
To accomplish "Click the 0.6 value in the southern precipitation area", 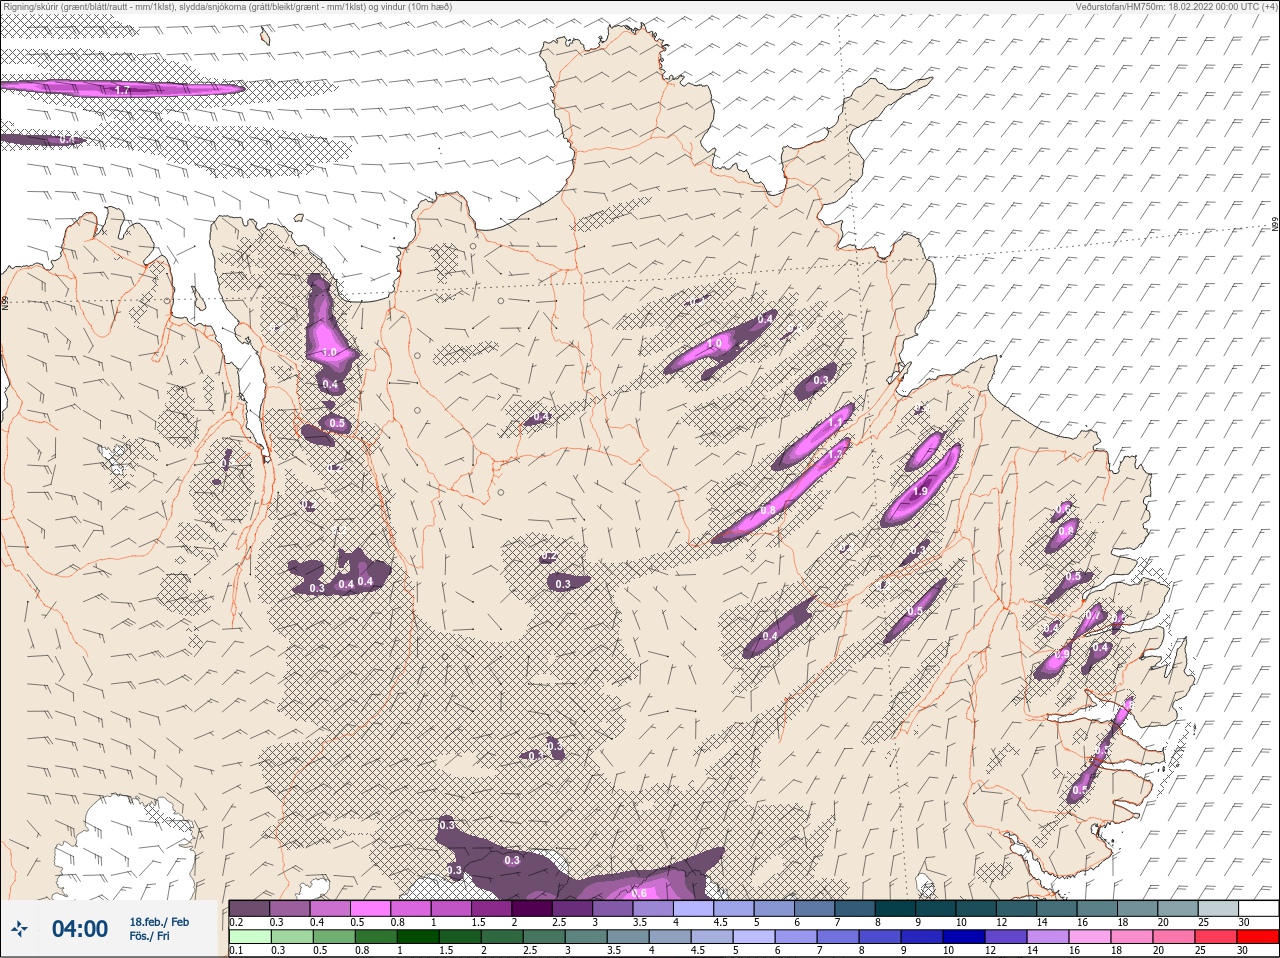I will (x=640, y=893).
